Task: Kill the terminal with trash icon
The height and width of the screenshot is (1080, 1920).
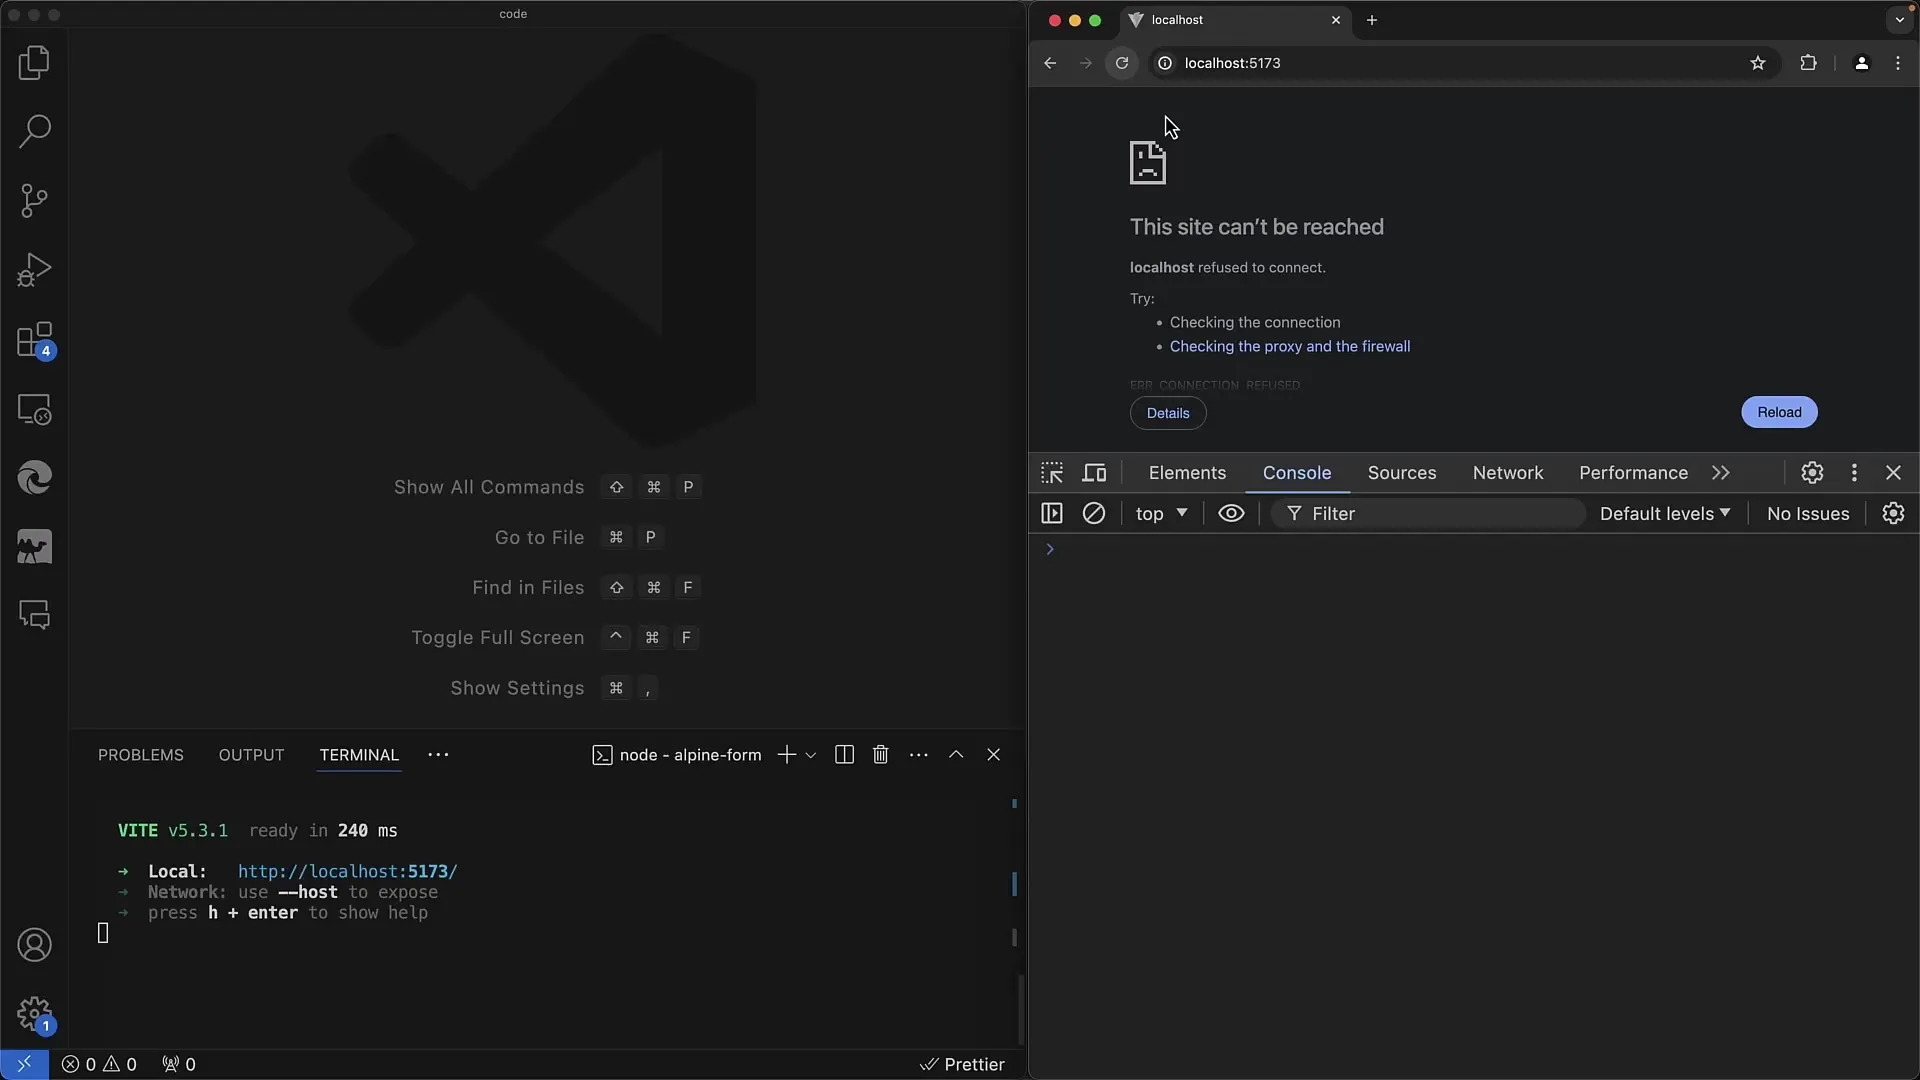Action: [881, 755]
